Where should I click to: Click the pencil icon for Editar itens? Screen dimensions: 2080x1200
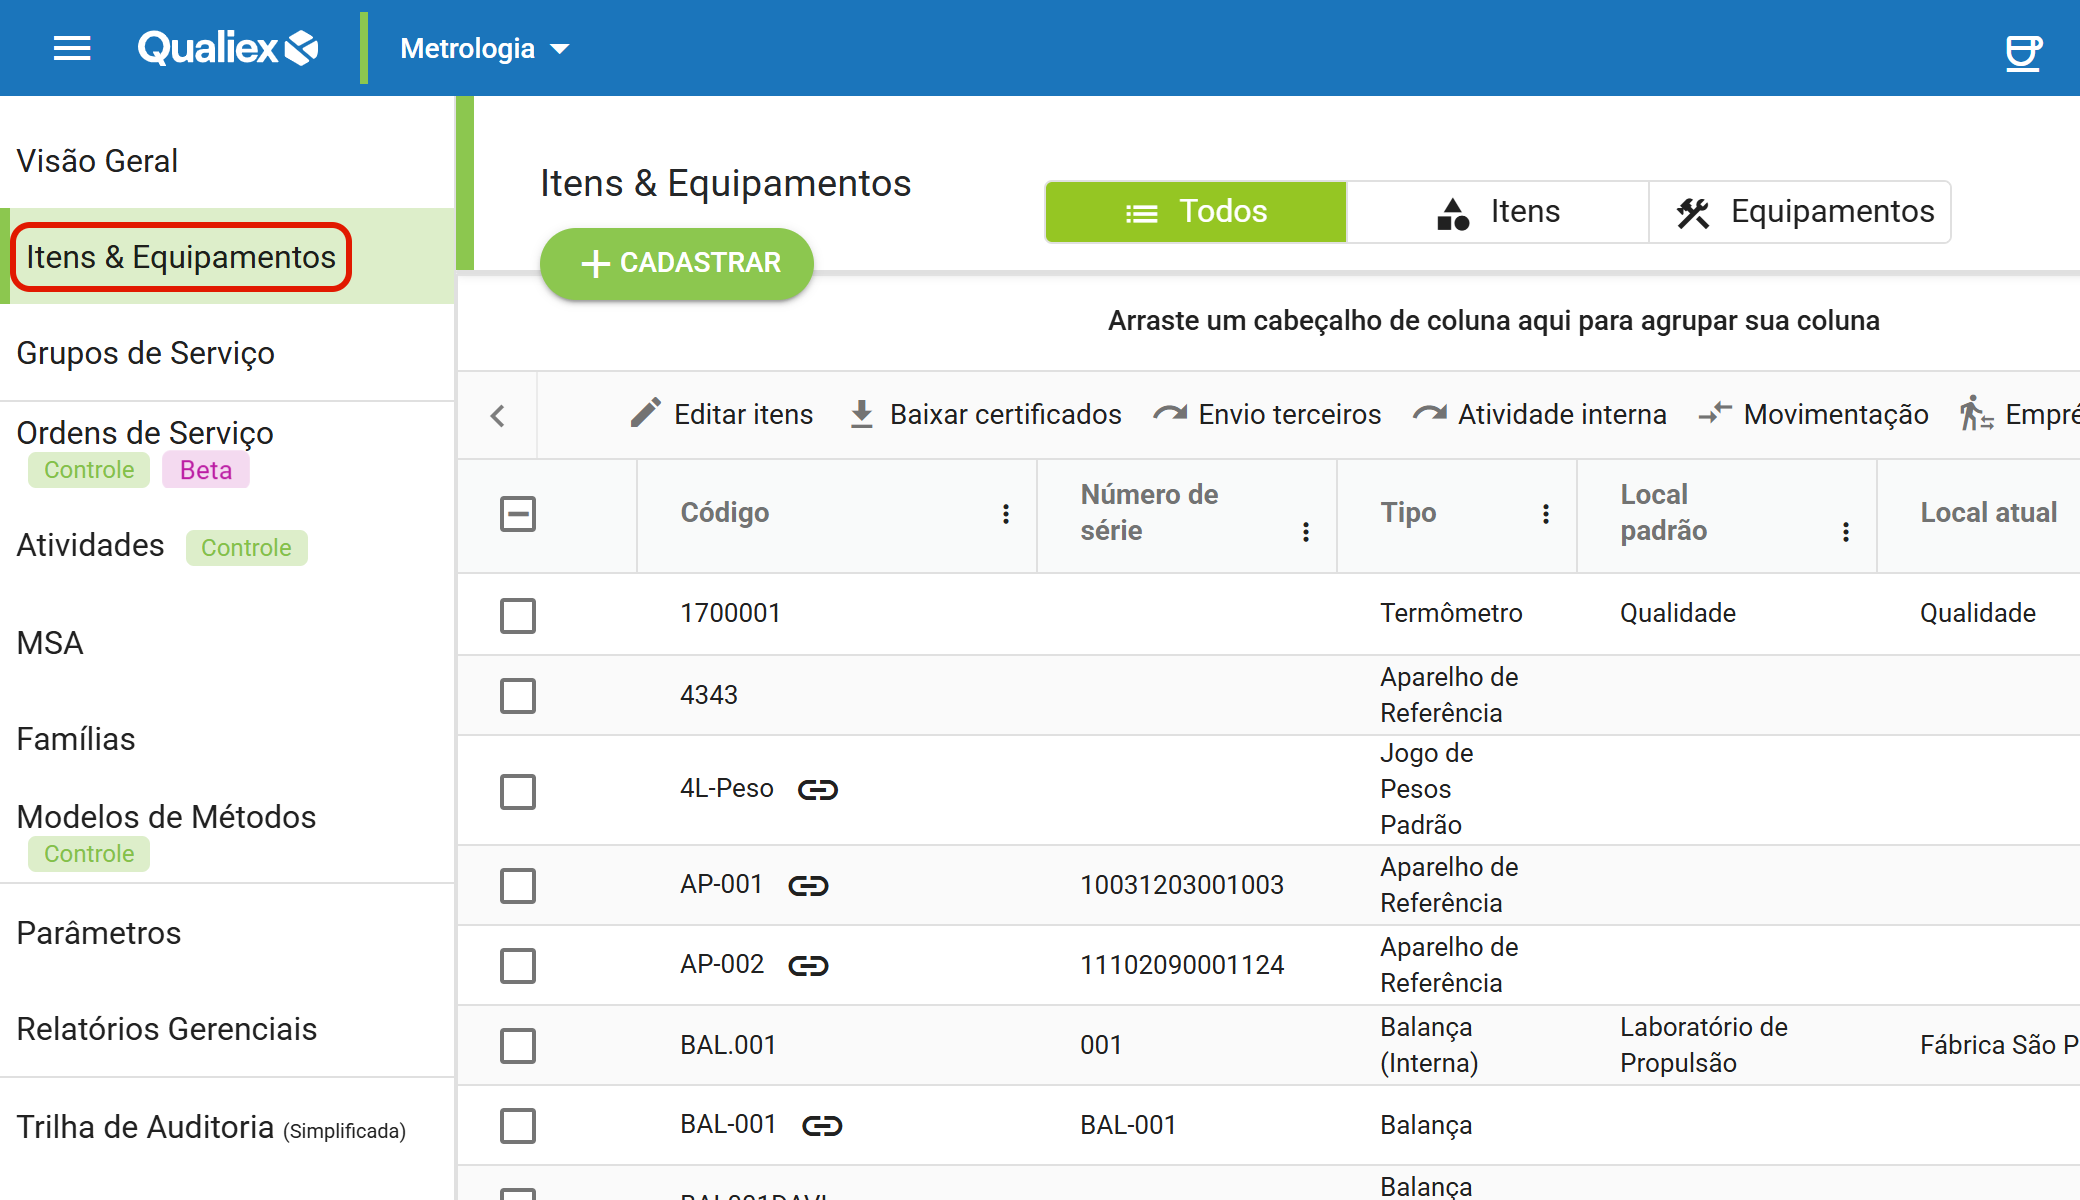pos(646,413)
